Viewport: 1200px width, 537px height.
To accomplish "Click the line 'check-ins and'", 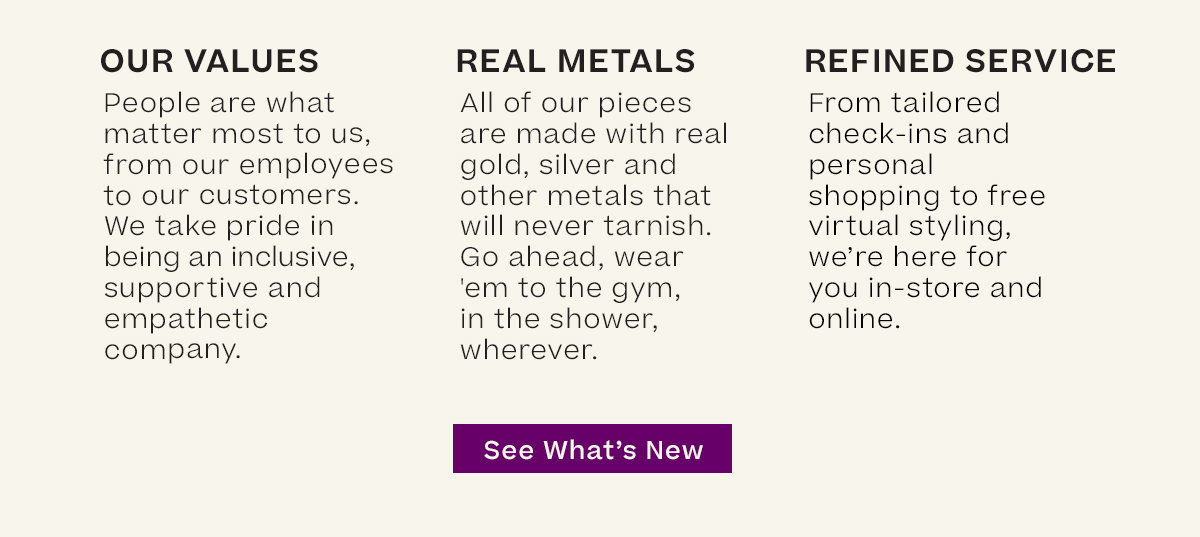I will [909, 134].
